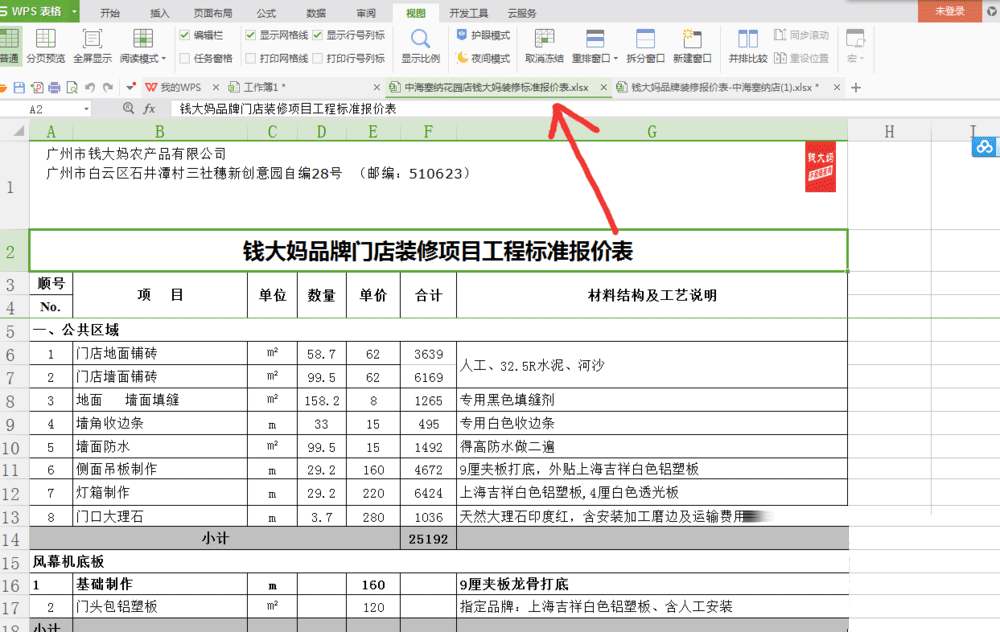Save the workbook with the floppy icon
1000x632 pixels.
(19, 87)
